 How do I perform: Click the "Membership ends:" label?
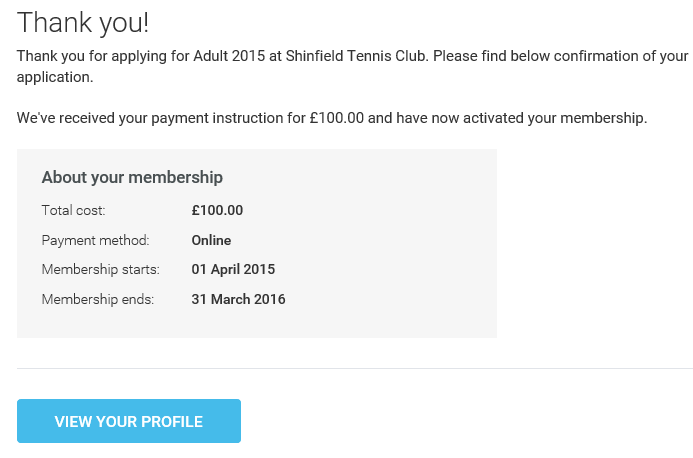pos(98,299)
